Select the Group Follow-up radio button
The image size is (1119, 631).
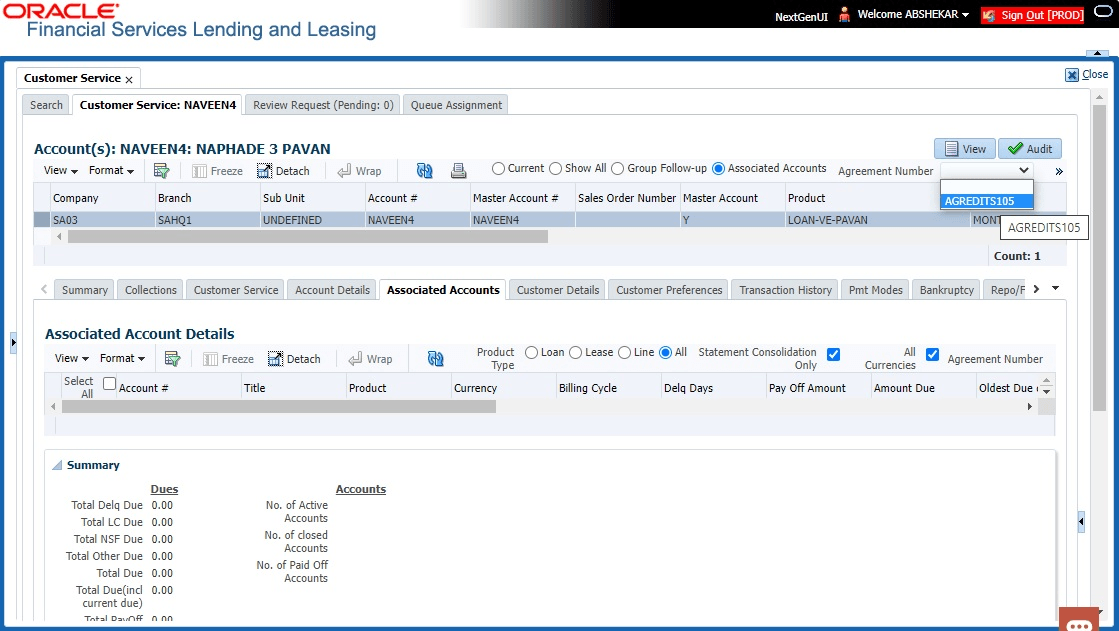(x=617, y=168)
